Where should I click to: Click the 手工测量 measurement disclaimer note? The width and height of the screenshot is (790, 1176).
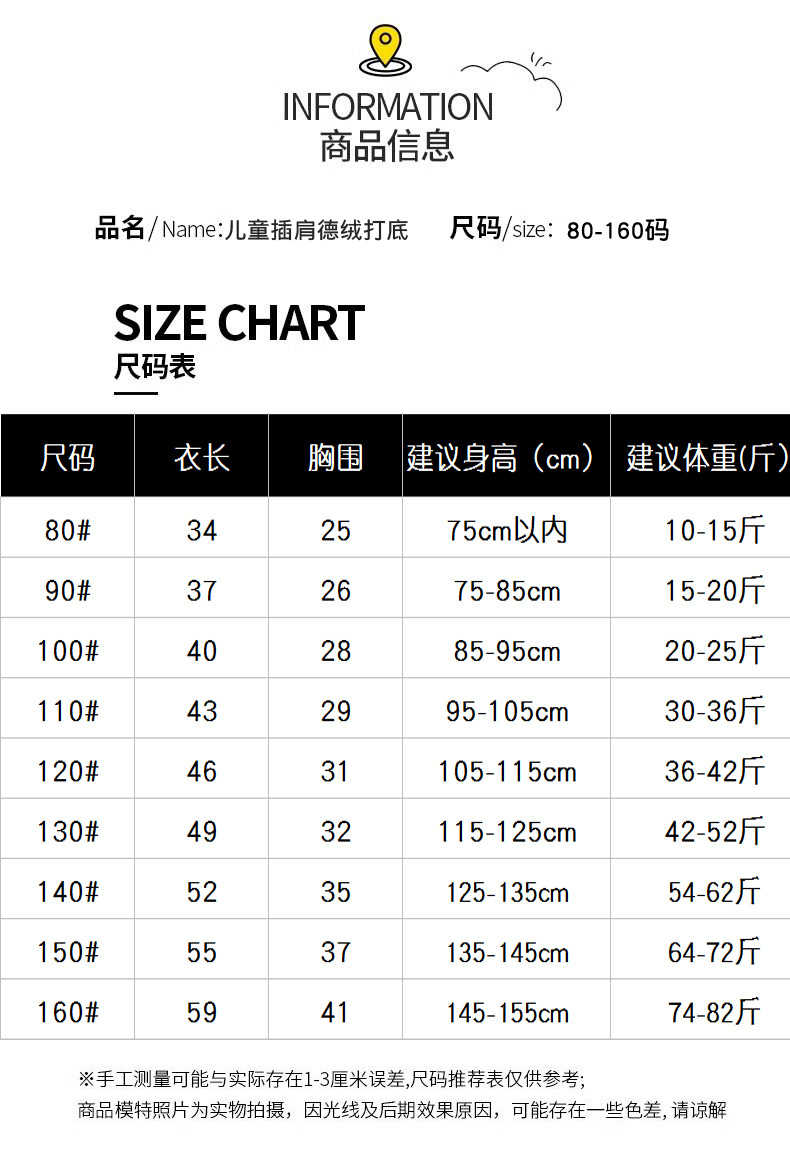[331, 1079]
